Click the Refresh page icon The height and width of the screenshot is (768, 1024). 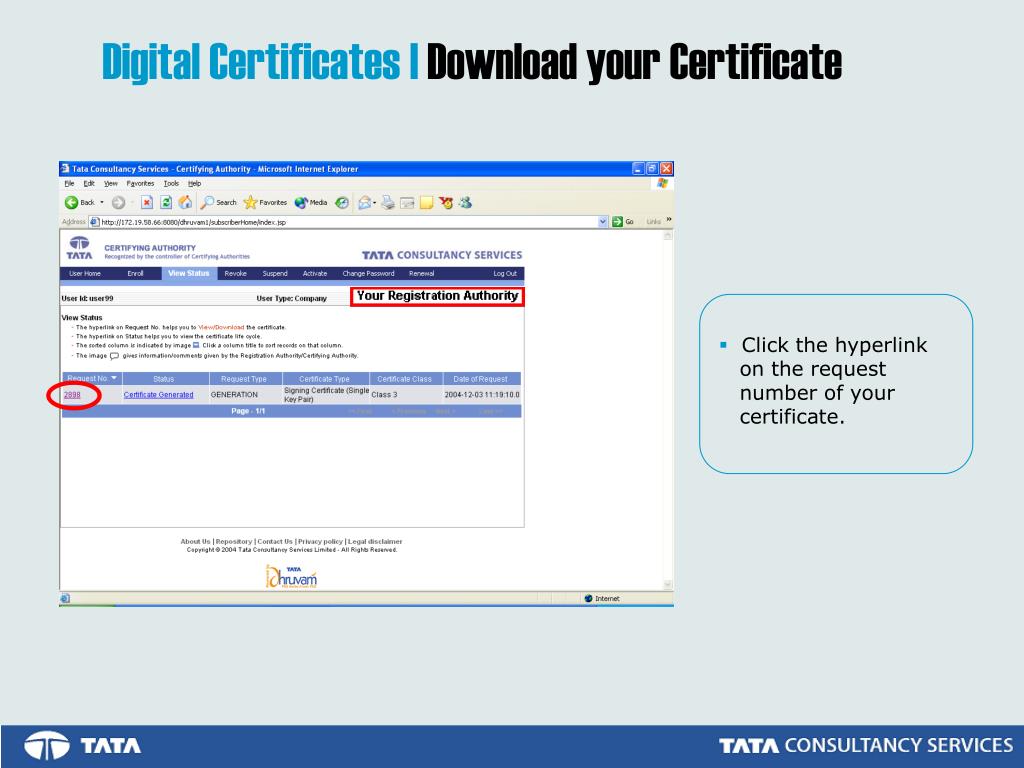[x=166, y=202]
